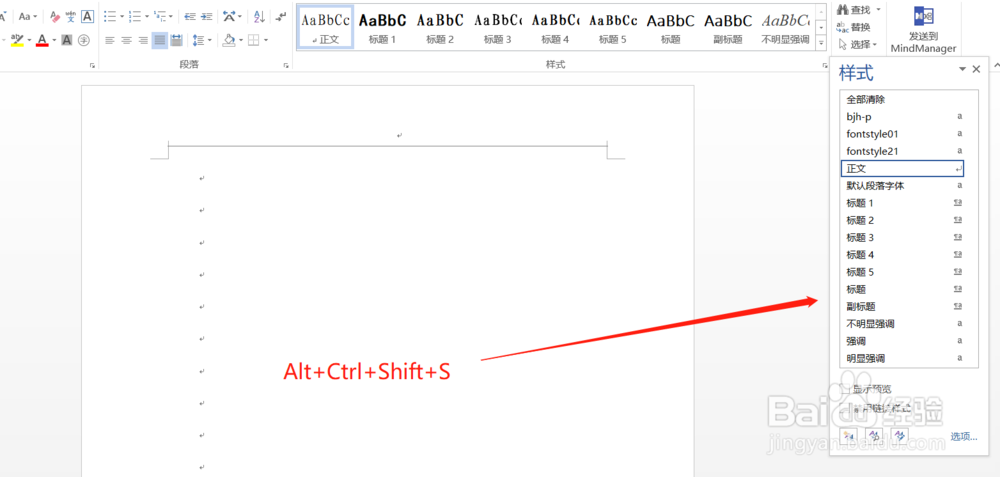Apply Character Border icon
The width and height of the screenshot is (1000, 477).
coord(87,17)
